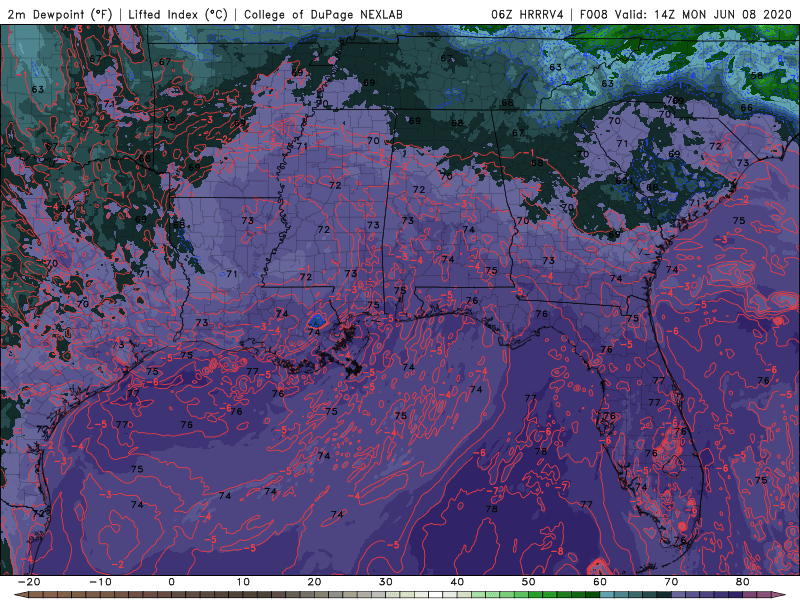Screen dimensions: 800x600
Task: Click the 30 label on the color scale
Action: click(386, 582)
